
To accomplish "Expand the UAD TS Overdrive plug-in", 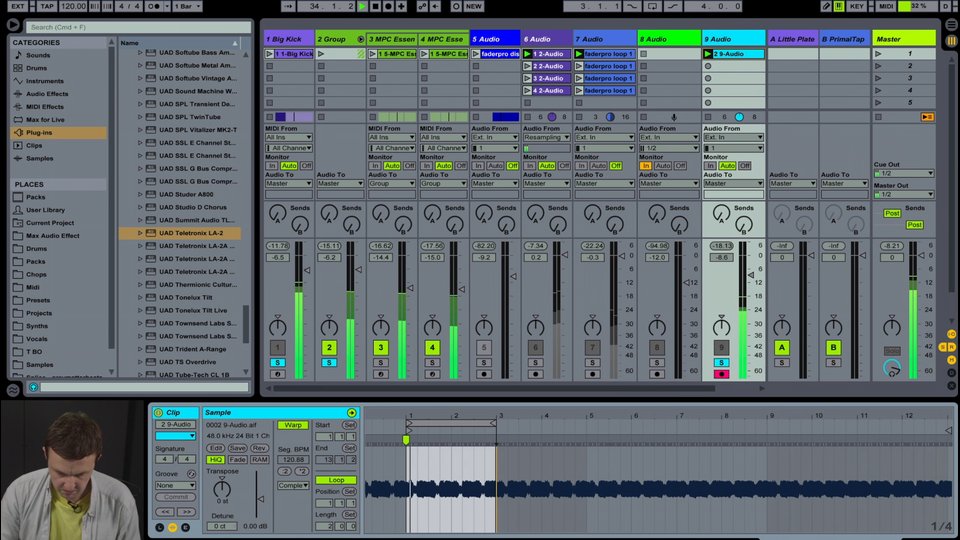I will [x=140, y=362].
